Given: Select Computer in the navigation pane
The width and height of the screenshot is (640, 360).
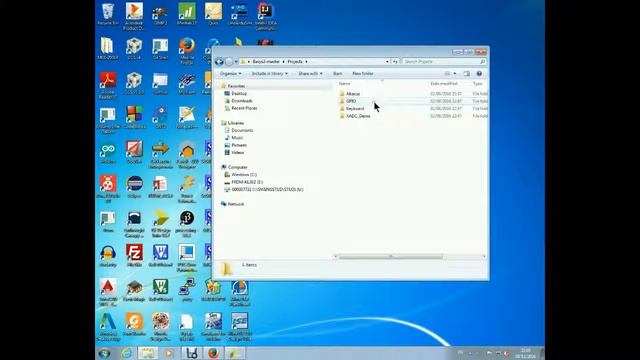Looking at the screenshot, I should [238, 167].
